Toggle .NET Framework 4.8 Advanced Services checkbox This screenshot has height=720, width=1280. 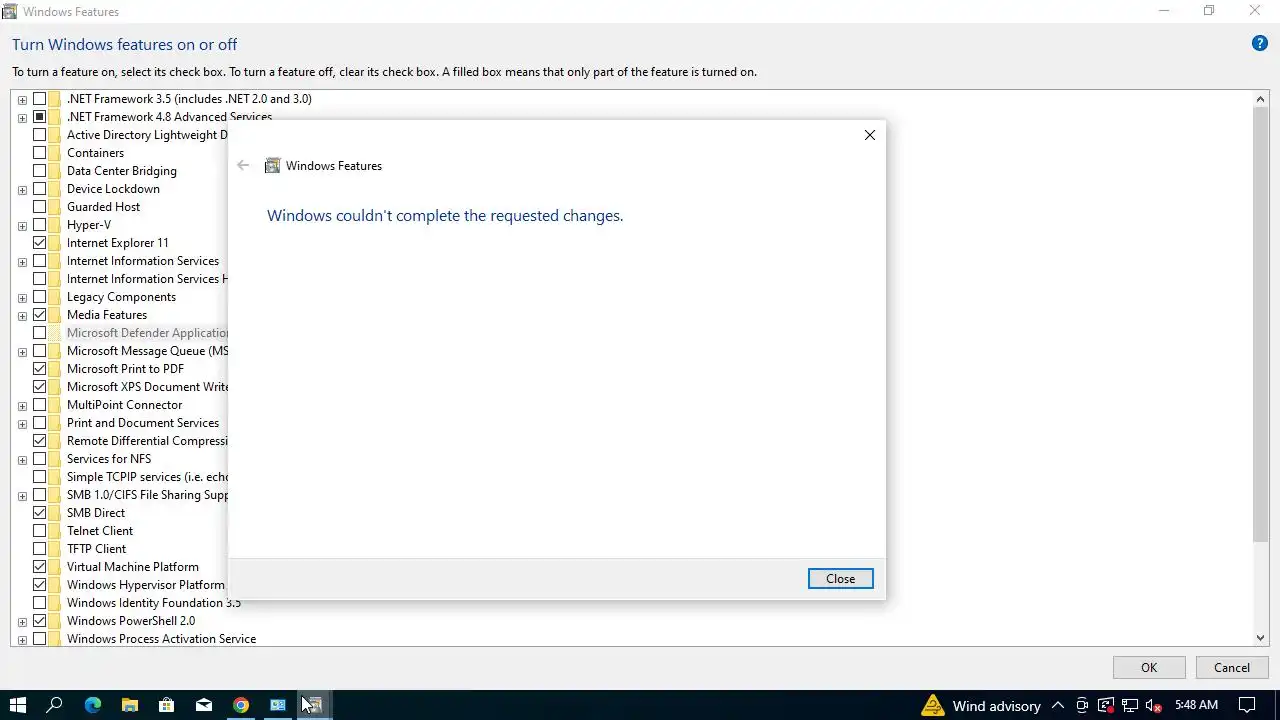pos(40,117)
